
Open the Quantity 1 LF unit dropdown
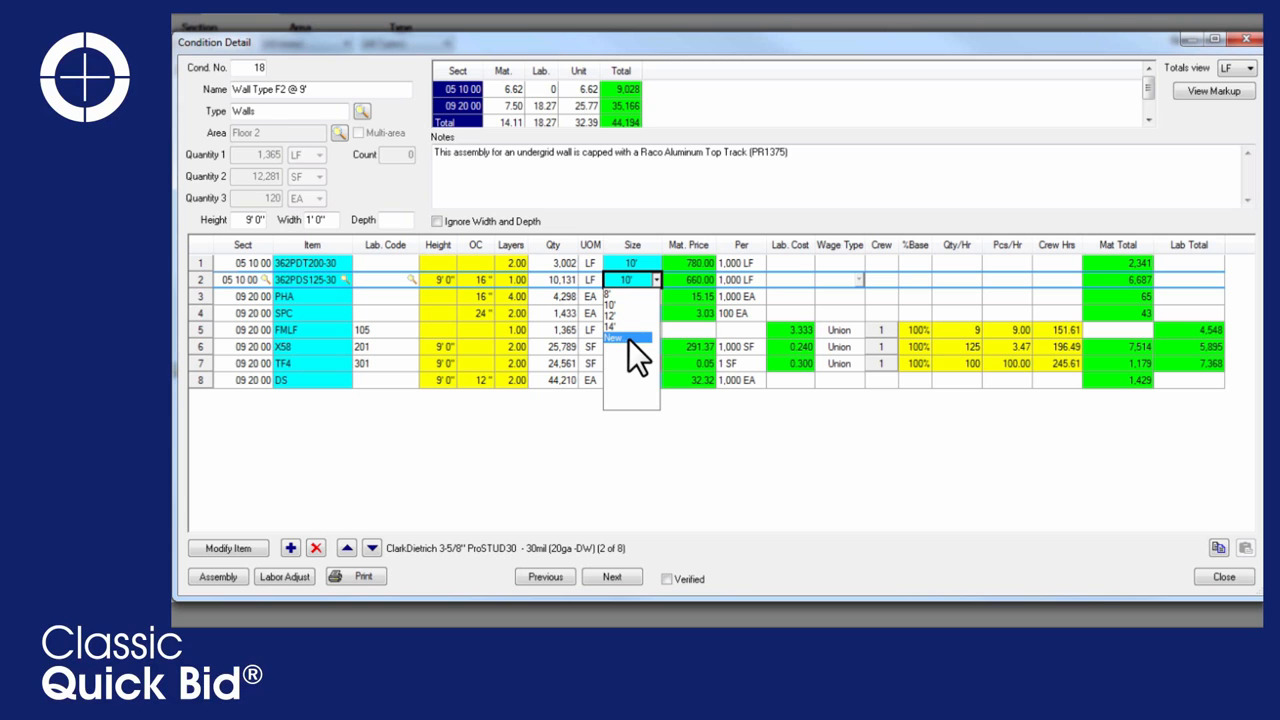[320, 155]
